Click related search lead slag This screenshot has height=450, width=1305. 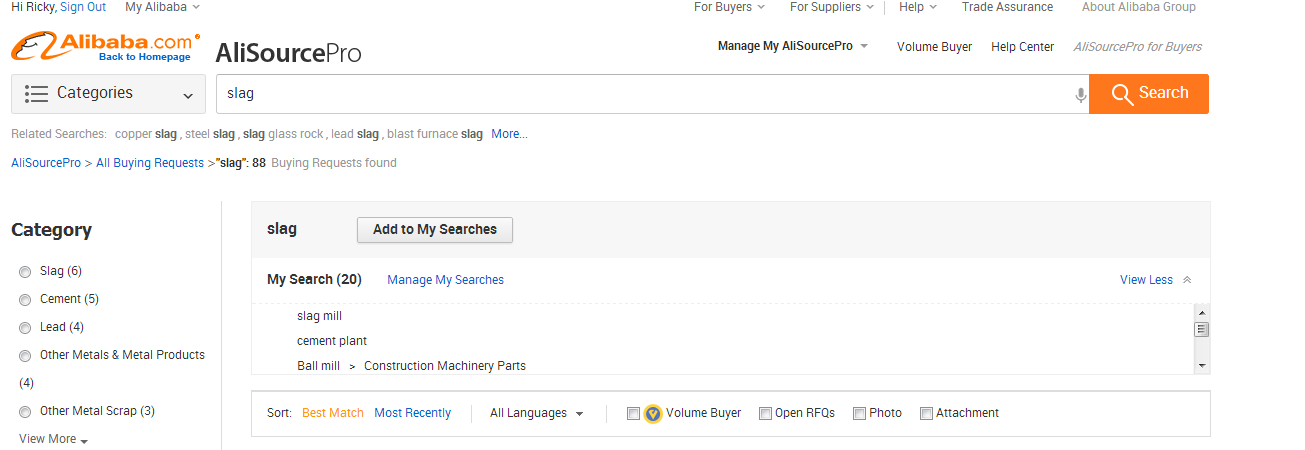(x=355, y=134)
